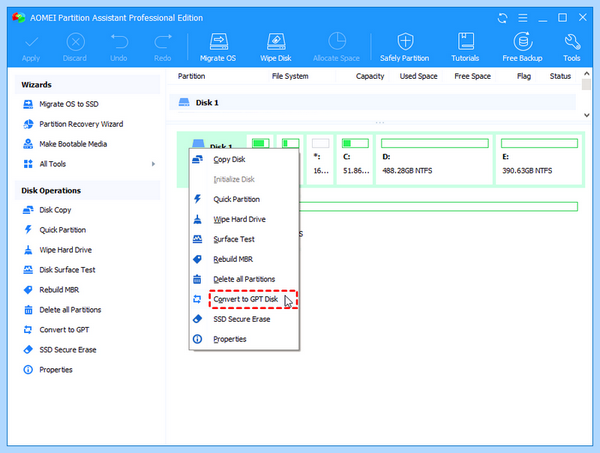Select the D: 488.28GB NTFS partition block
This screenshot has width=600, height=453.
tap(434, 159)
